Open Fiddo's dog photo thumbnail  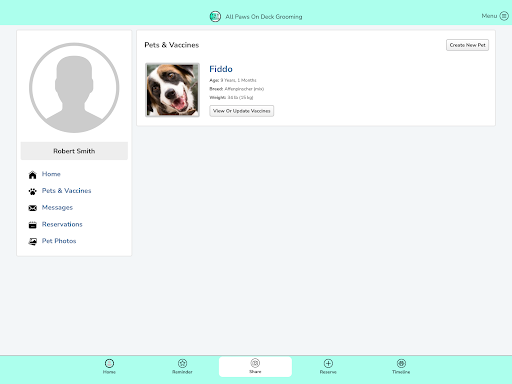point(172,90)
